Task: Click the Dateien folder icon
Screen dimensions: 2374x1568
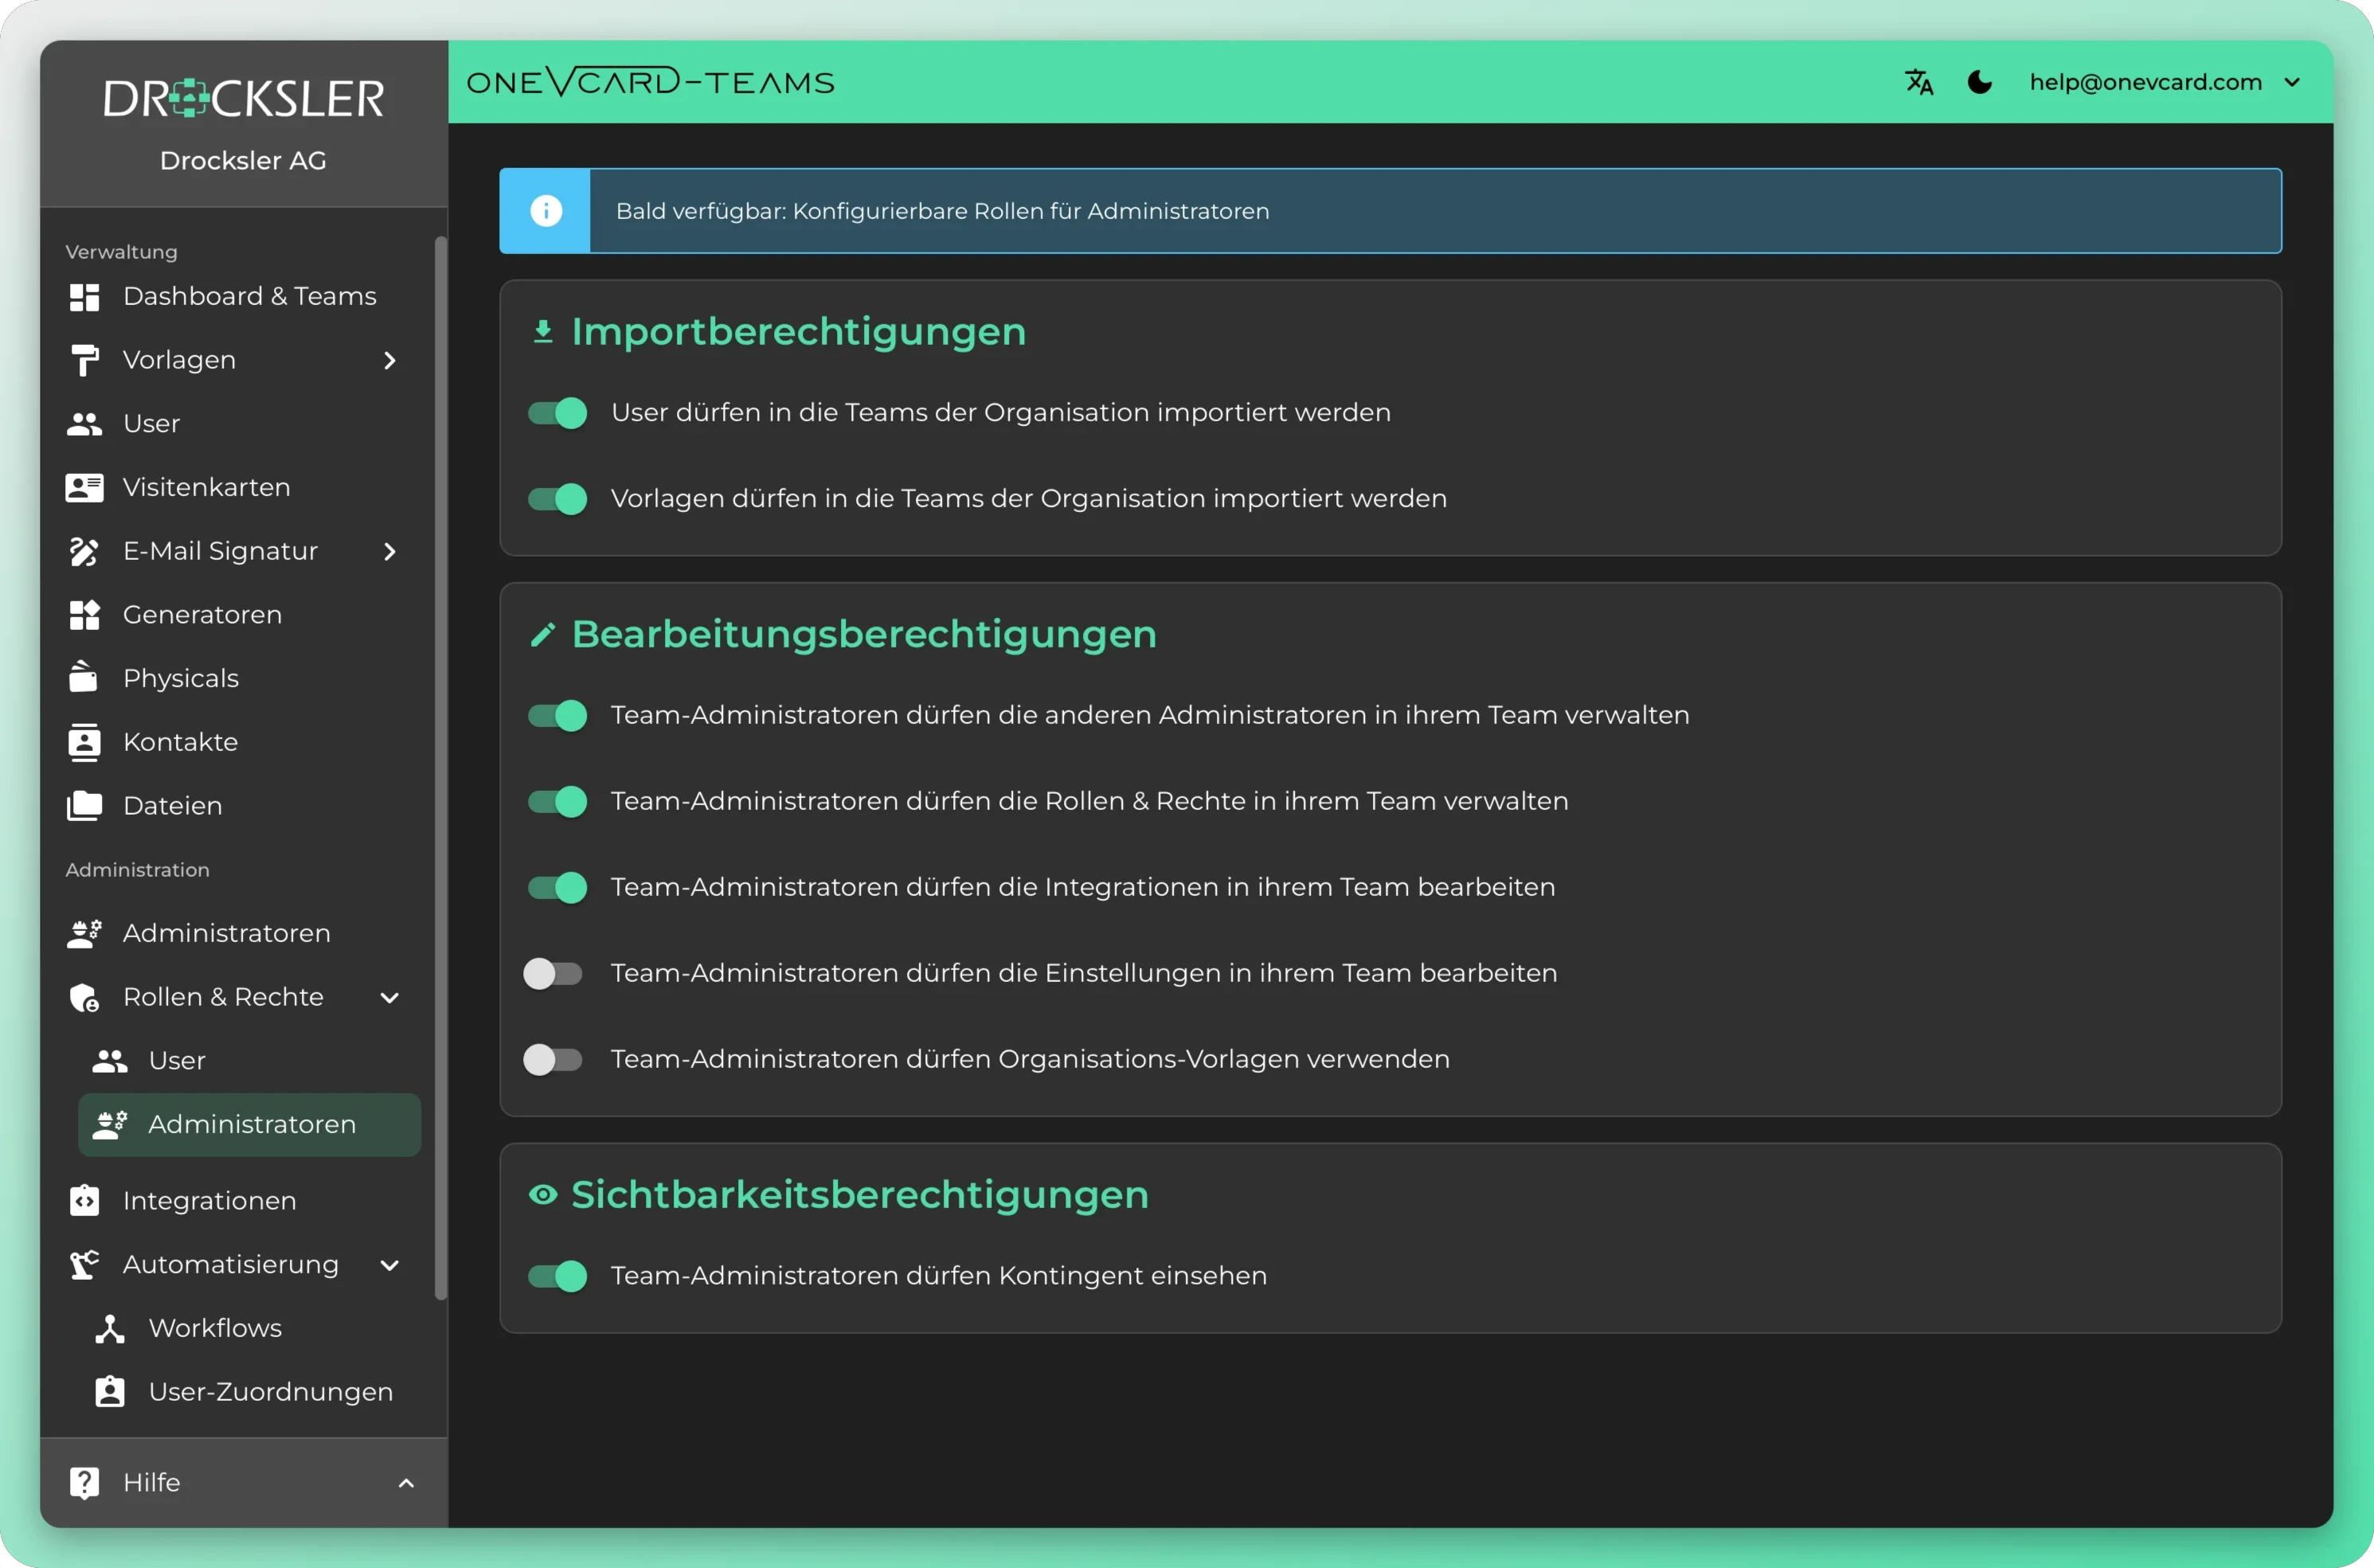Action: [x=84, y=806]
